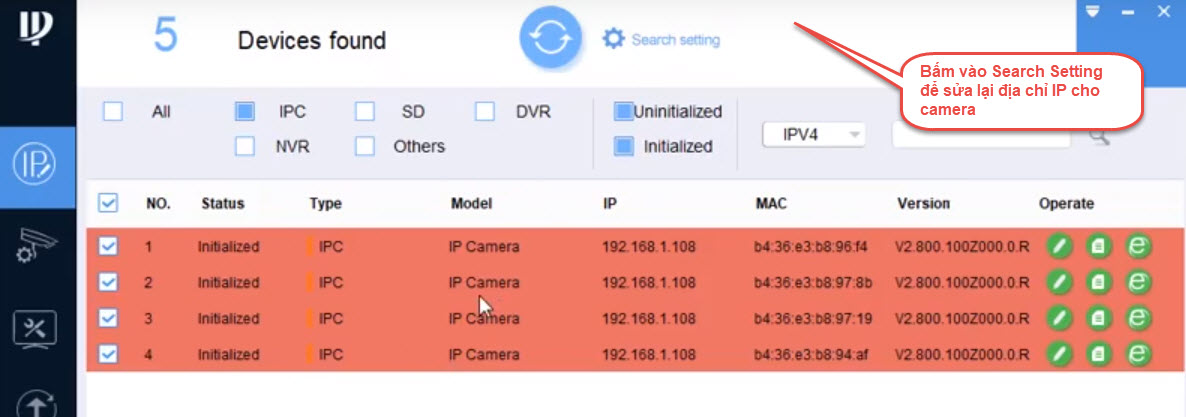Click IP Camera model in row 4
The width and height of the screenshot is (1186, 417).
(x=484, y=354)
